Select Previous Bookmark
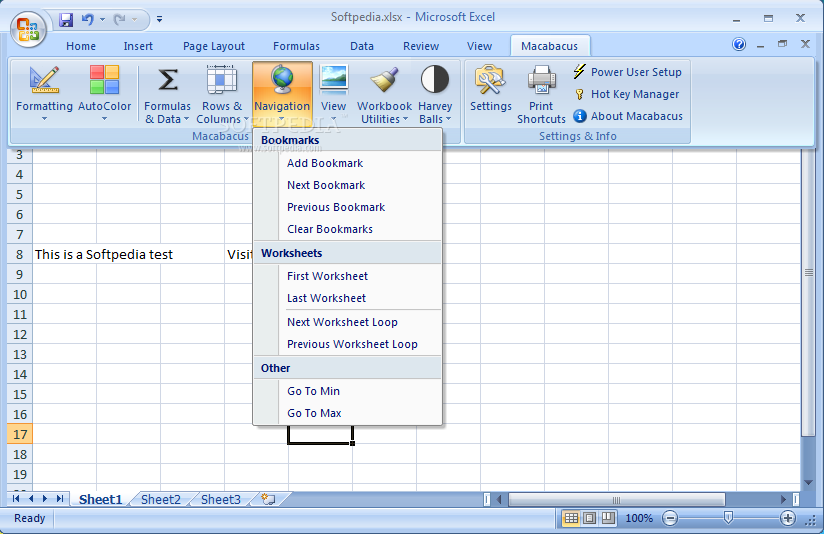 pyautogui.click(x=347, y=207)
